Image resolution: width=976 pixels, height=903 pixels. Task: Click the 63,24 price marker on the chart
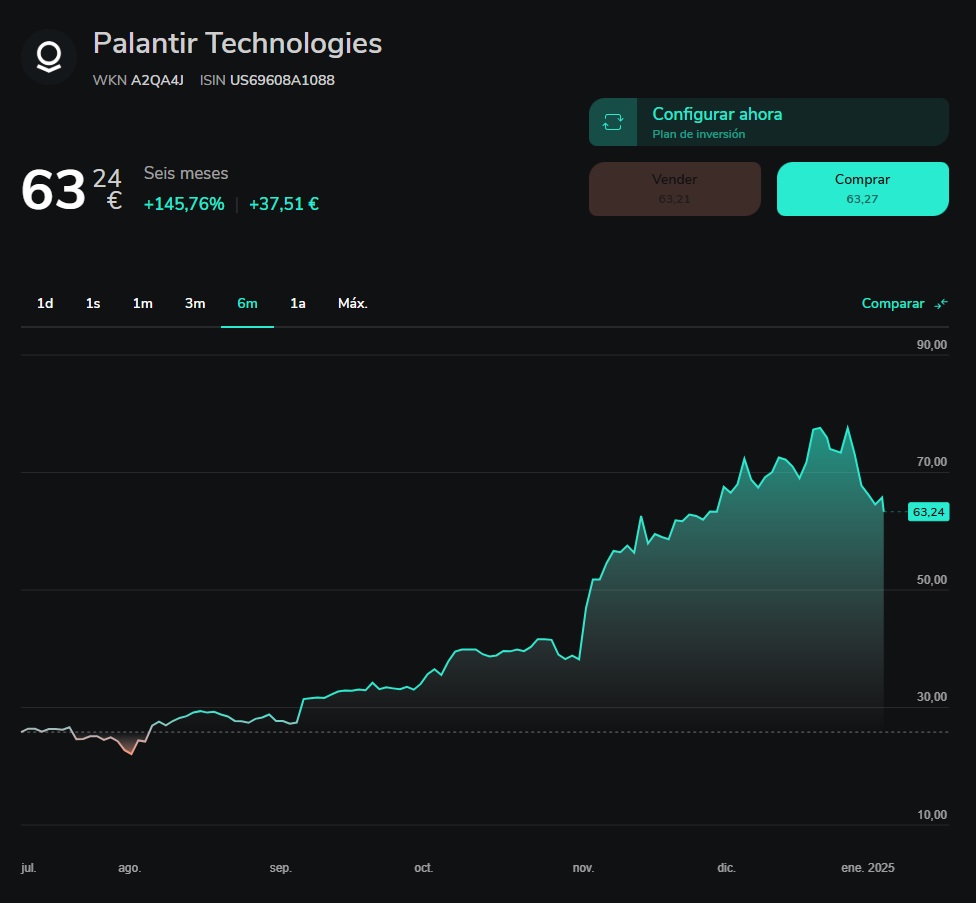(x=928, y=511)
